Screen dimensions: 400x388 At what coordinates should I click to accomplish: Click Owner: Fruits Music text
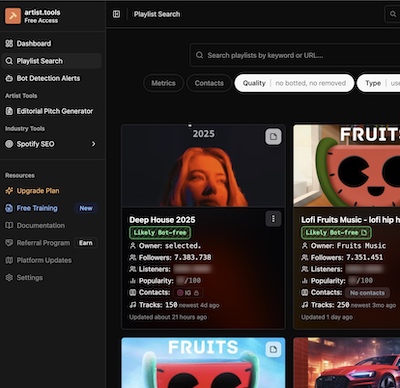[x=344, y=246]
